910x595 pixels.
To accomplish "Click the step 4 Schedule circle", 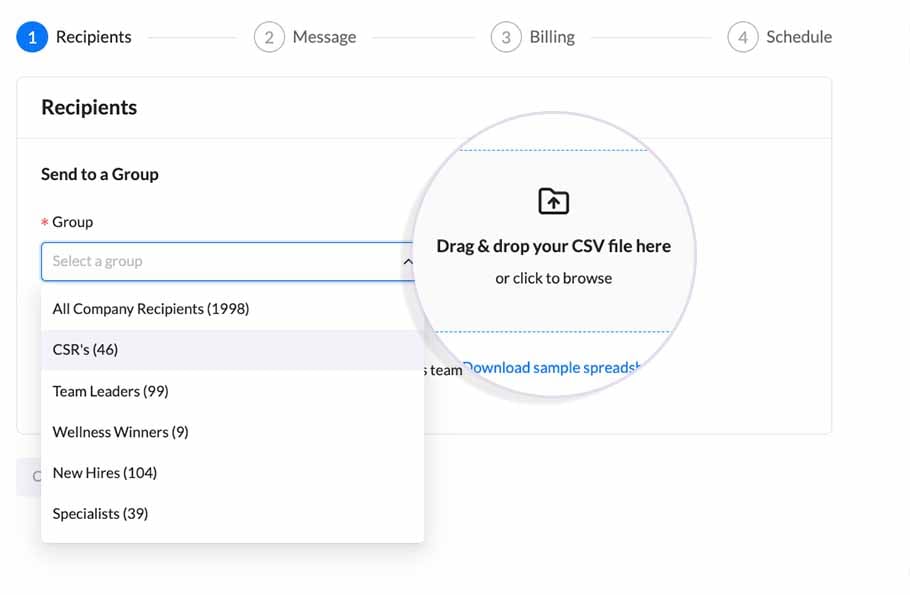I will [742, 36].
